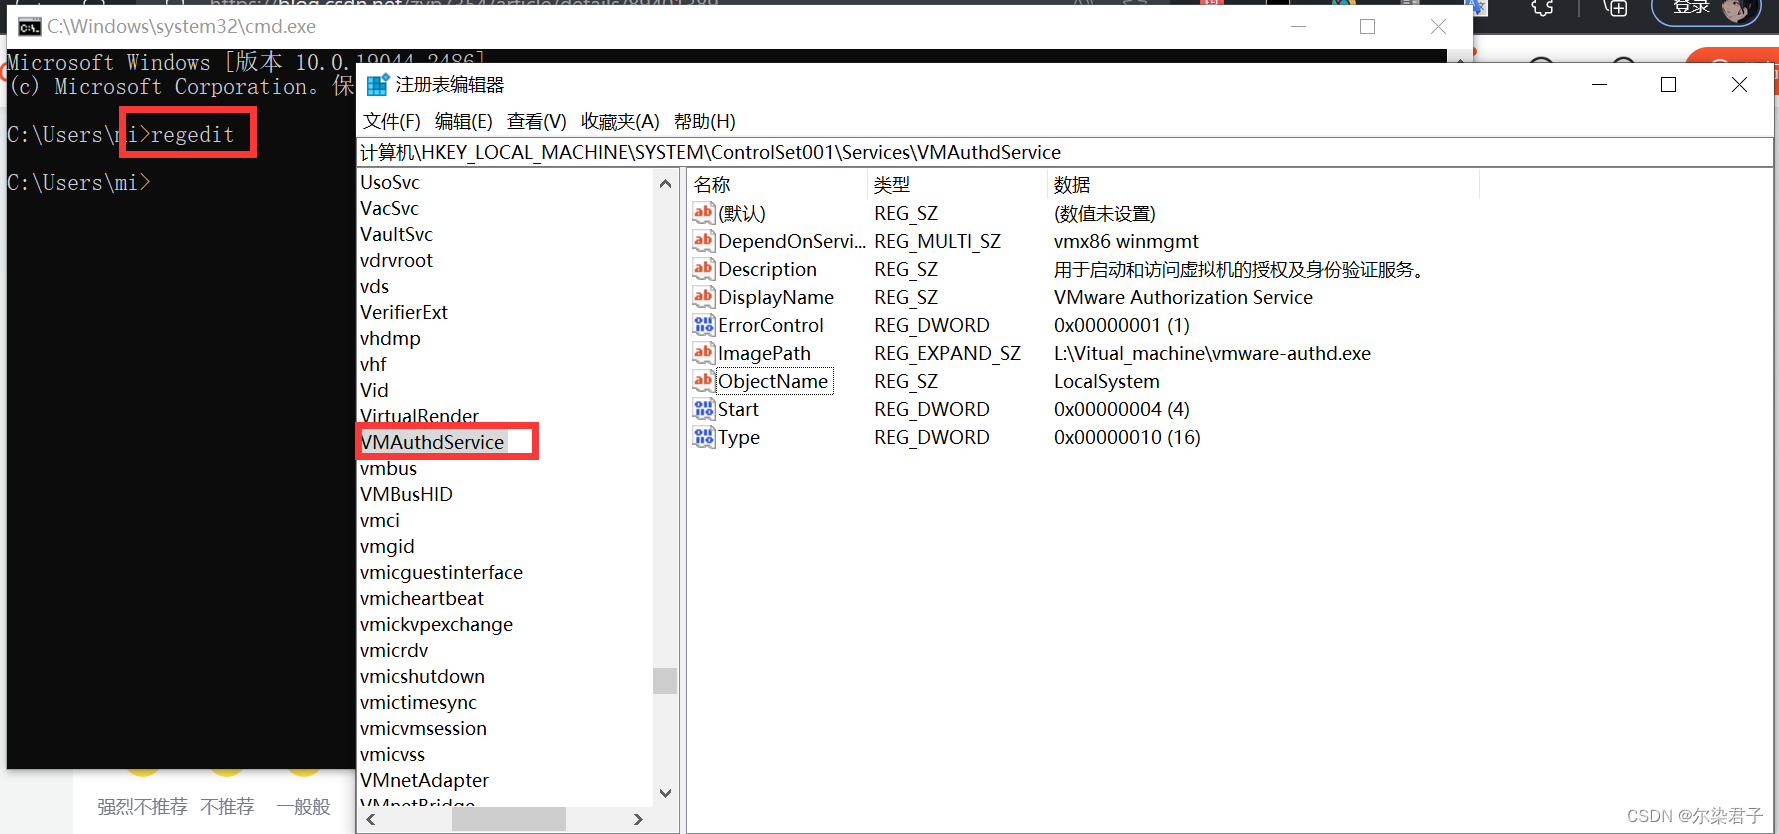The width and height of the screenshot is (1779, 834).
Task: Open the View (查看) menu
Action: 536,122
